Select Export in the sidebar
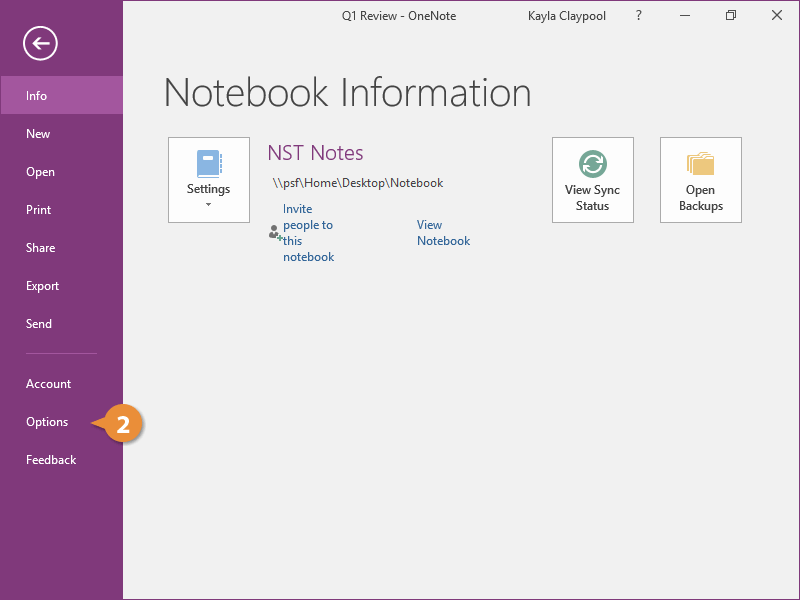The image size is (800, 600). pos(62,286)
